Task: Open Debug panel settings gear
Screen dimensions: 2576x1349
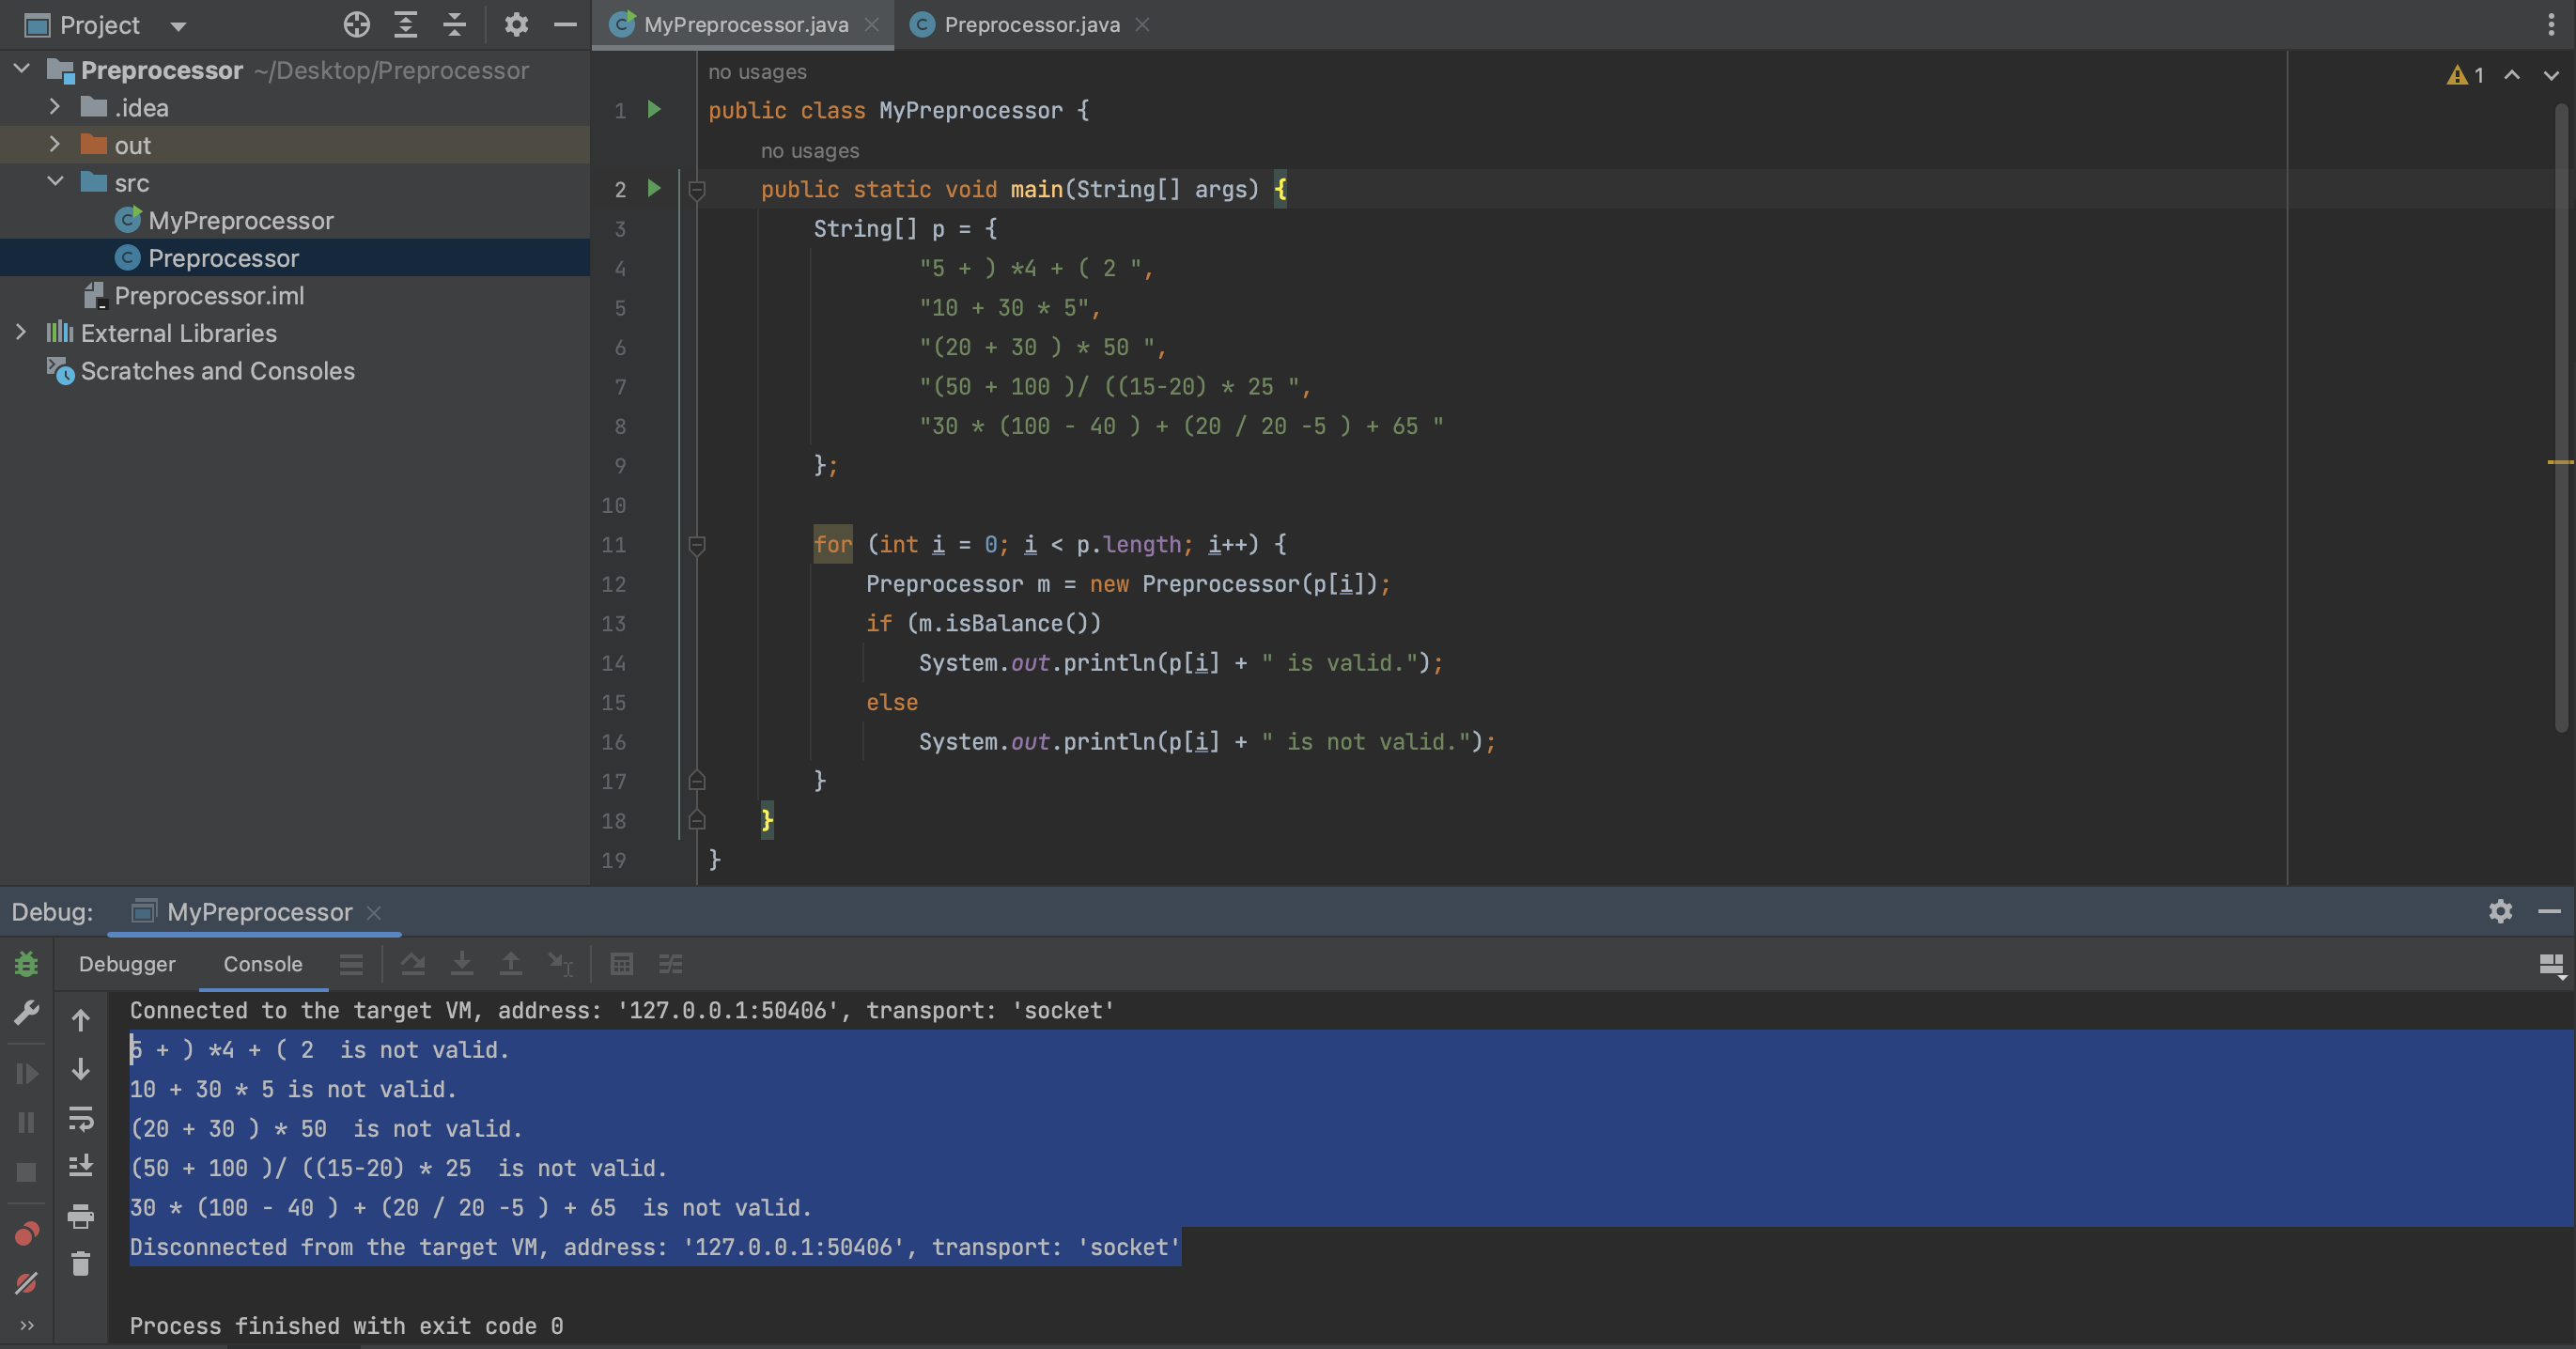Action: point(2500,911)
